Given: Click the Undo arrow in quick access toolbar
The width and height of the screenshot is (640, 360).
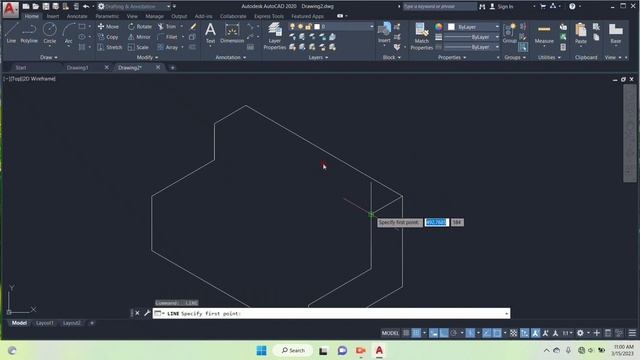Looking at the screenshot, I should [x=86, y=7].
